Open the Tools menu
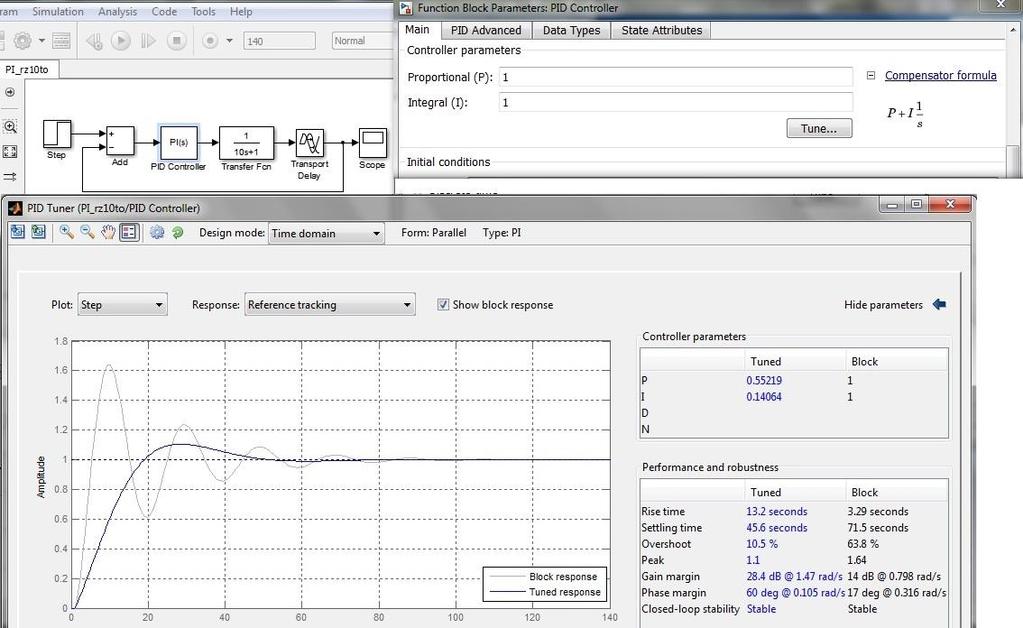 pos(204,12)
